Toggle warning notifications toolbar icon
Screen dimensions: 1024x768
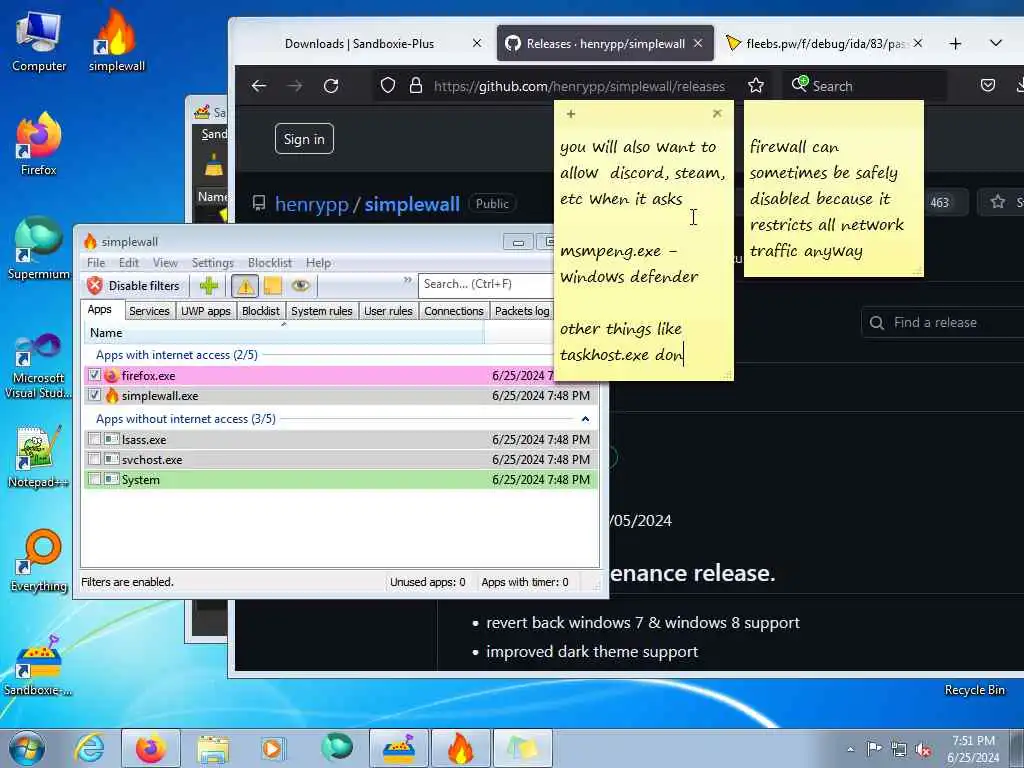246,285
